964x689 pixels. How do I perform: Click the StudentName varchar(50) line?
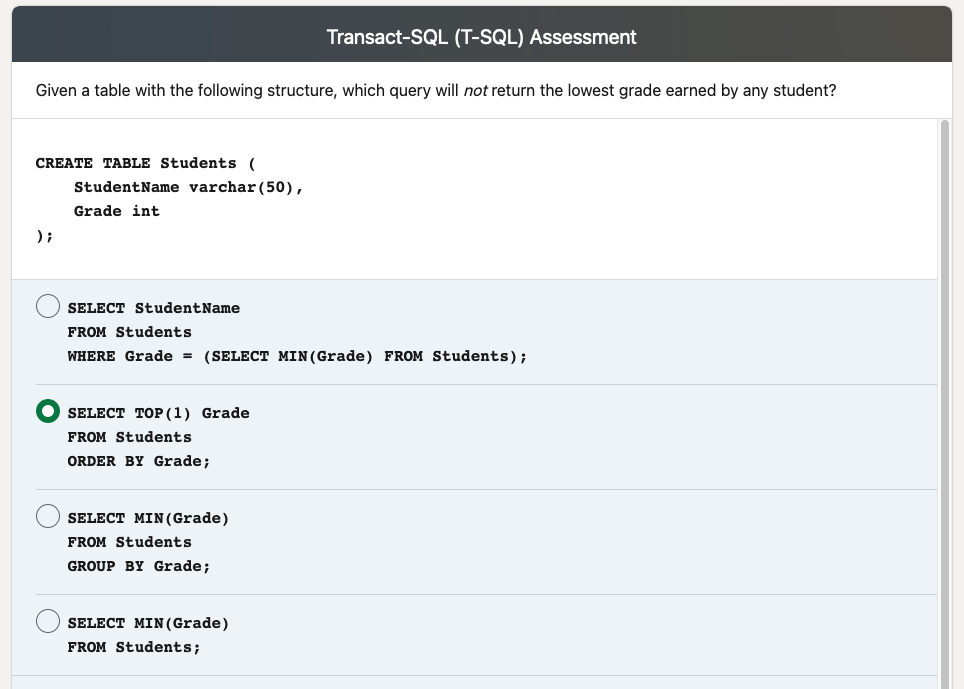[x=188, y=187]
